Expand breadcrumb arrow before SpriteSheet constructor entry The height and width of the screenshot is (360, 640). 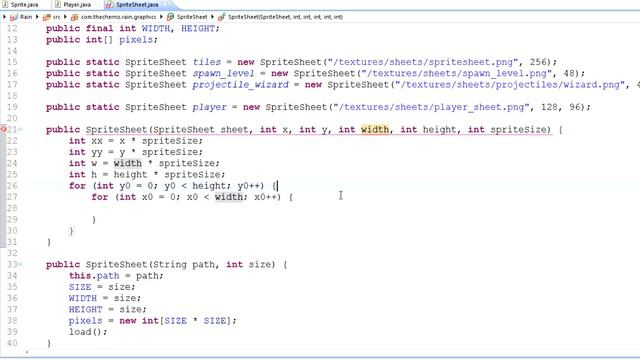pyautogui.click(x=213, y=17)
